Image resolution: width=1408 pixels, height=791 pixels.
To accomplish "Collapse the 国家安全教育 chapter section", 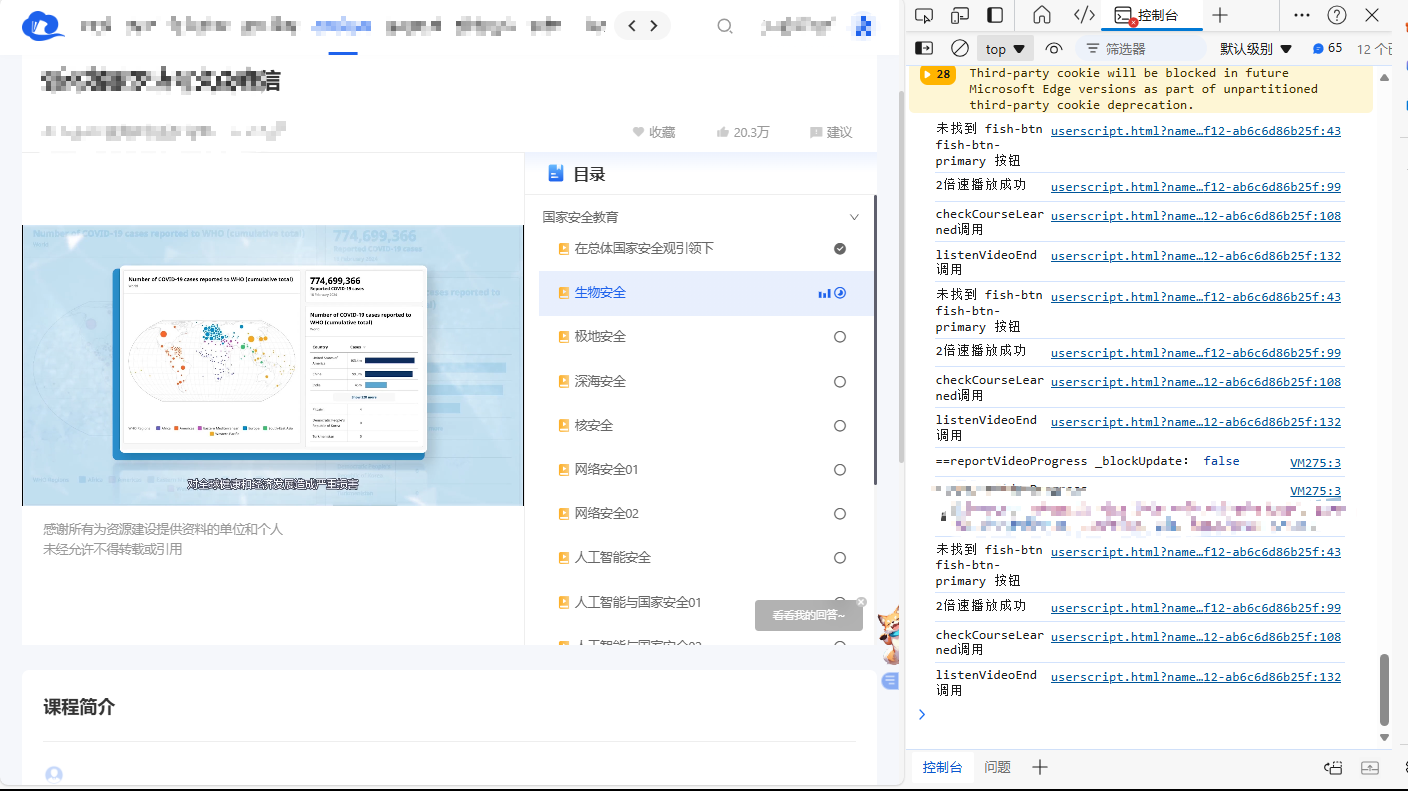I will [854, 217].
